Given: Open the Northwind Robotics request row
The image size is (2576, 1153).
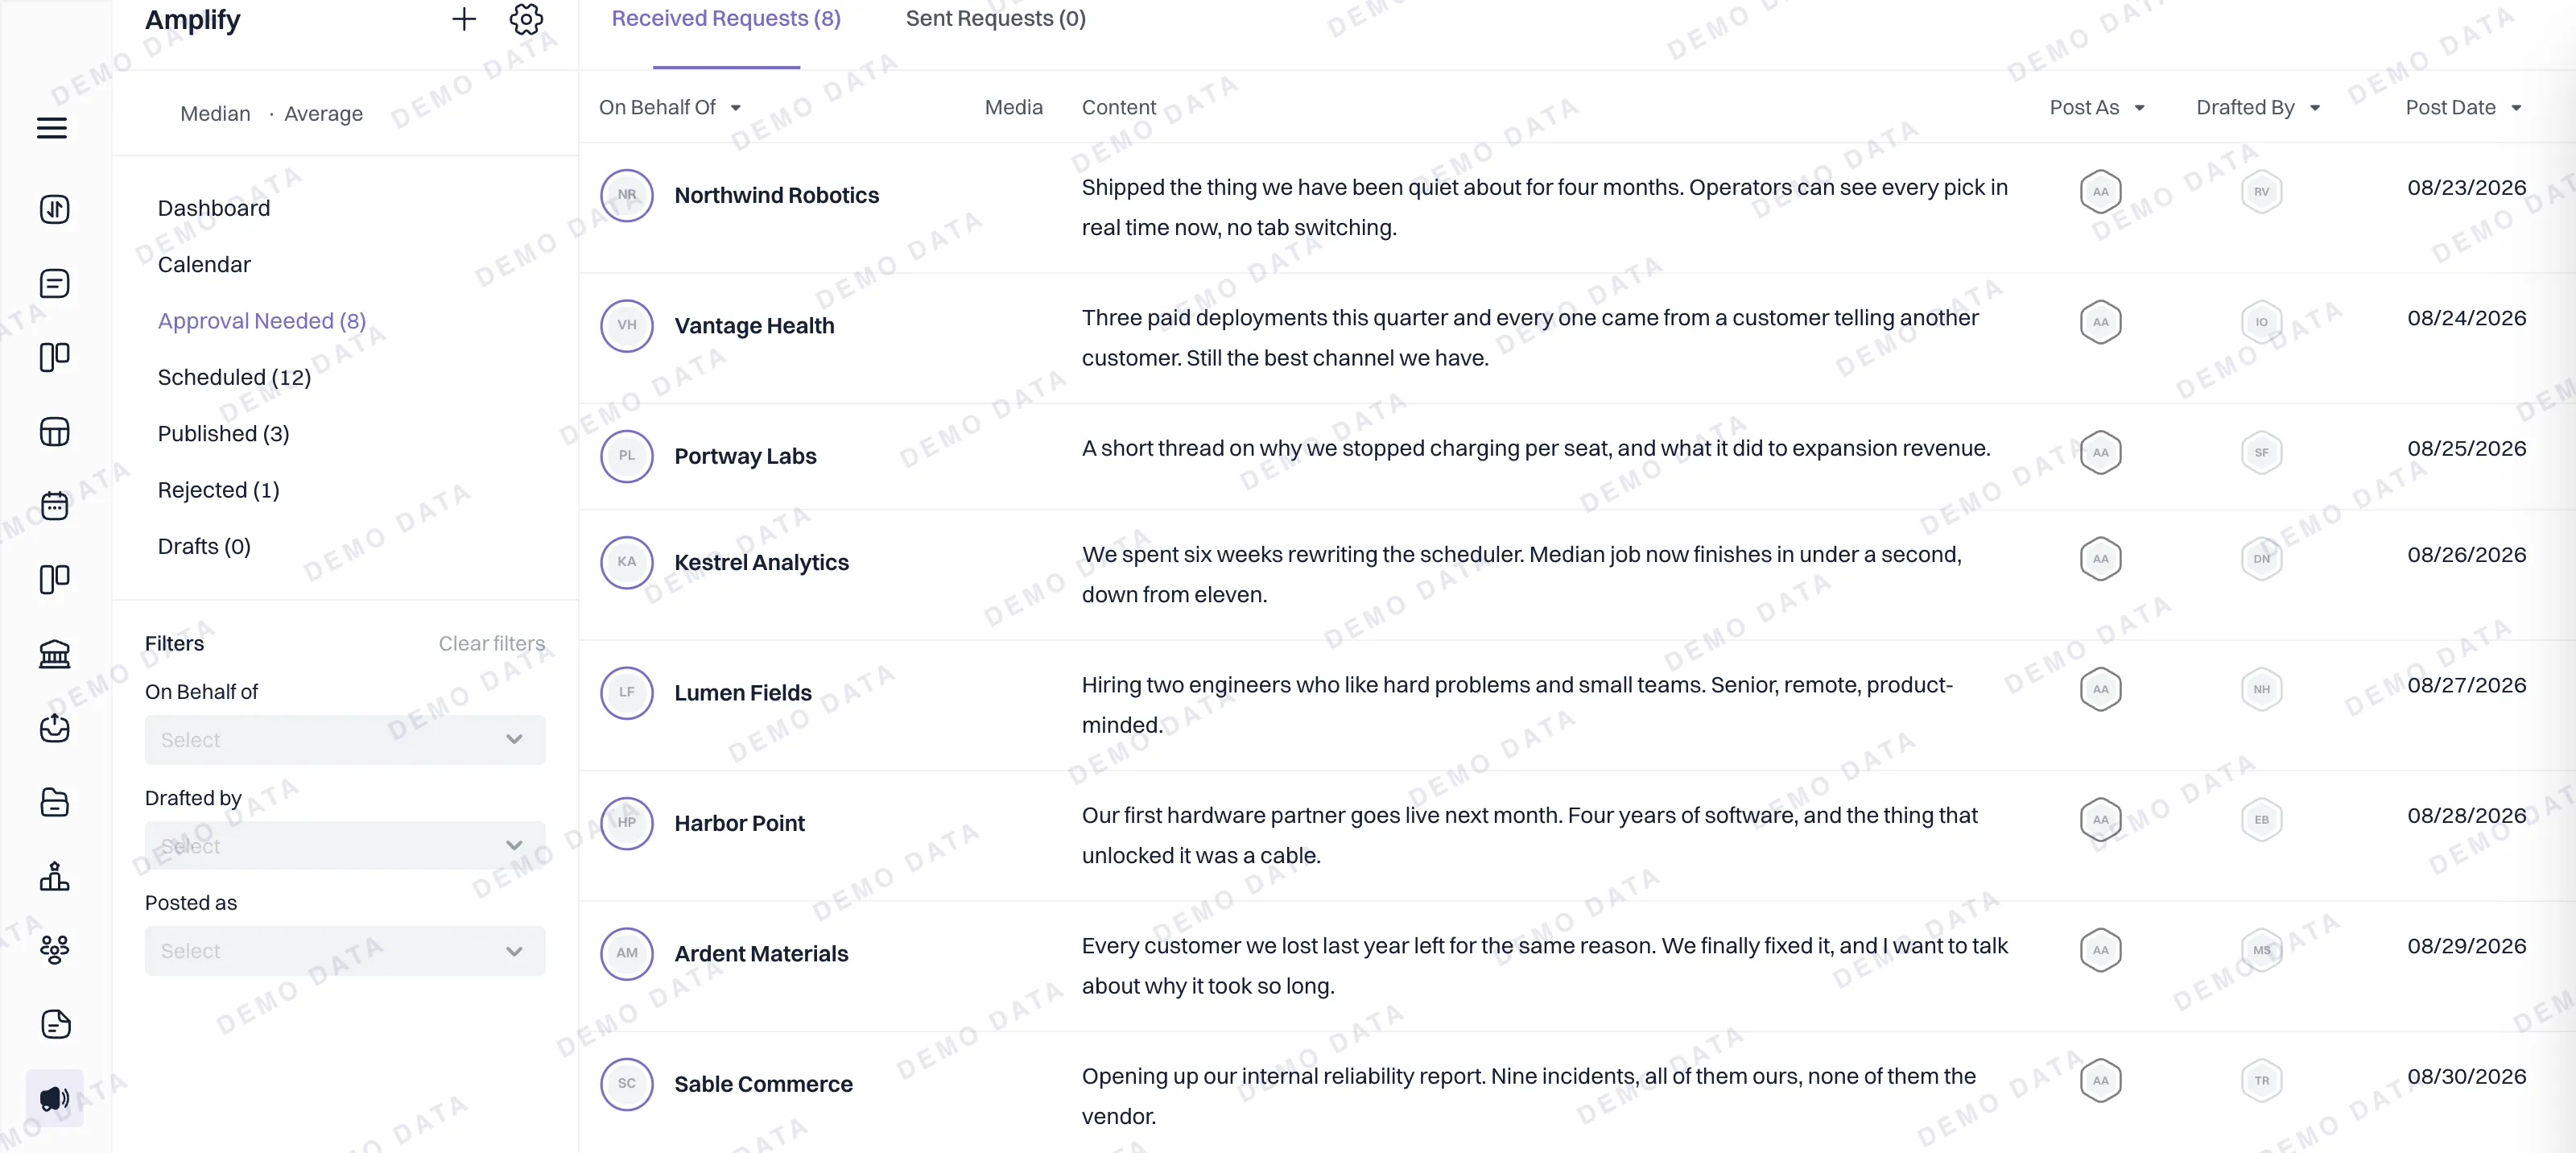Looking at the screenshot, I should coord(1577,208).
